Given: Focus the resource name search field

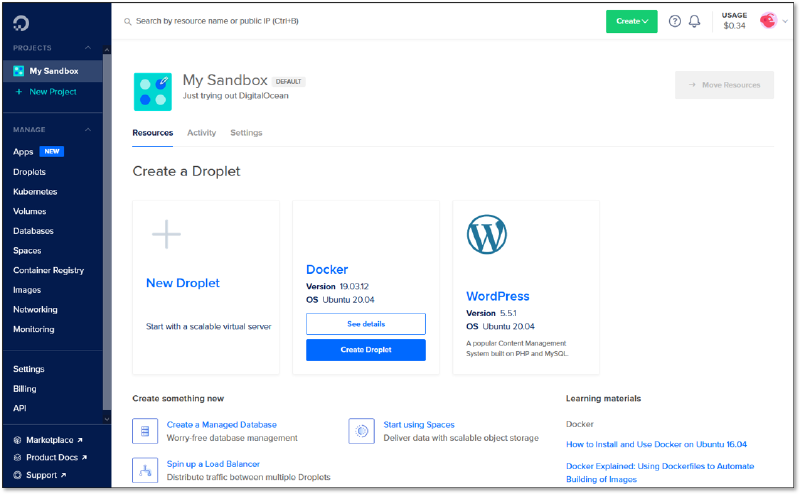Looking at the screenshot, I should pyautogui.click(x=300, y=21).
